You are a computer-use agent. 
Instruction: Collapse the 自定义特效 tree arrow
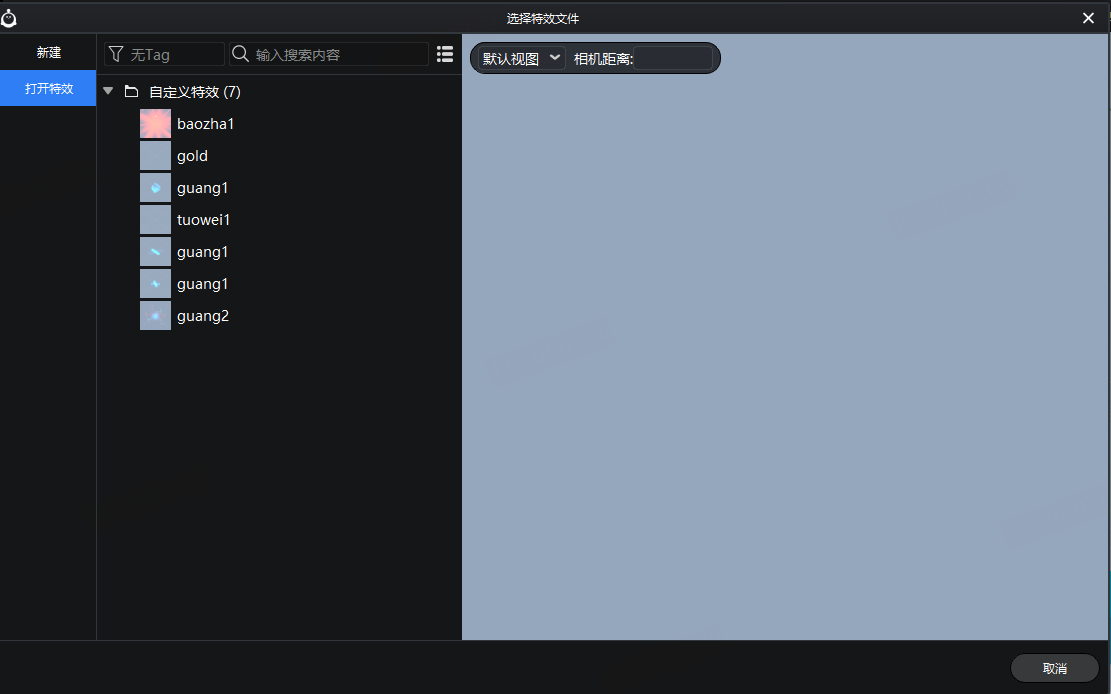pyautogui.click(x=108, y=92)
